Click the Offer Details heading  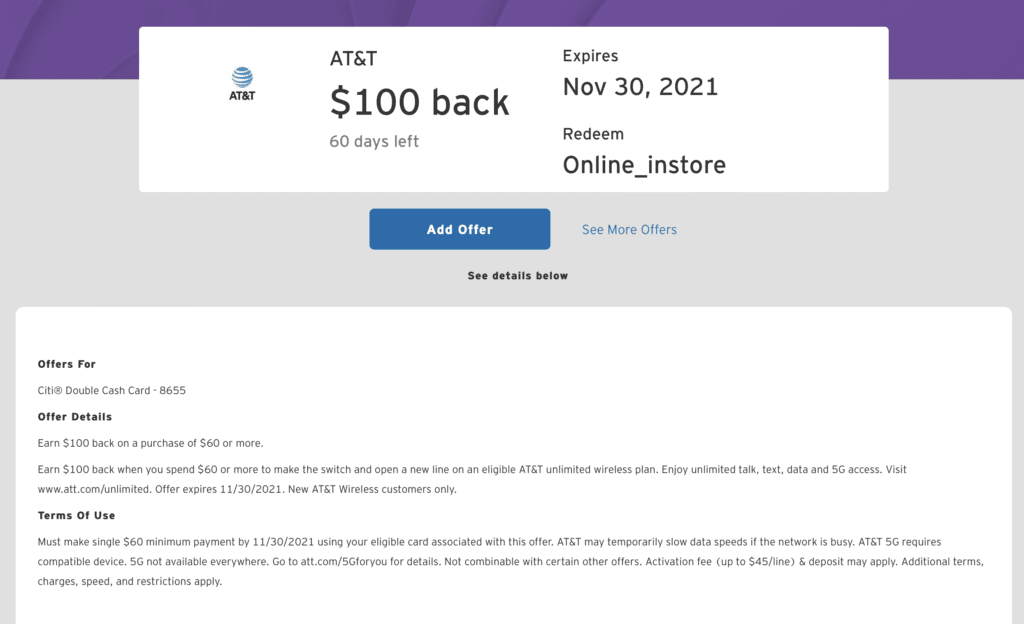tap(74, 416)
